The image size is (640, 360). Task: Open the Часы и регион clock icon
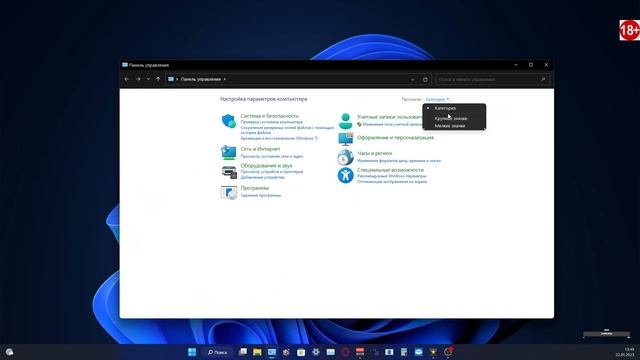(x=345, y=157)
